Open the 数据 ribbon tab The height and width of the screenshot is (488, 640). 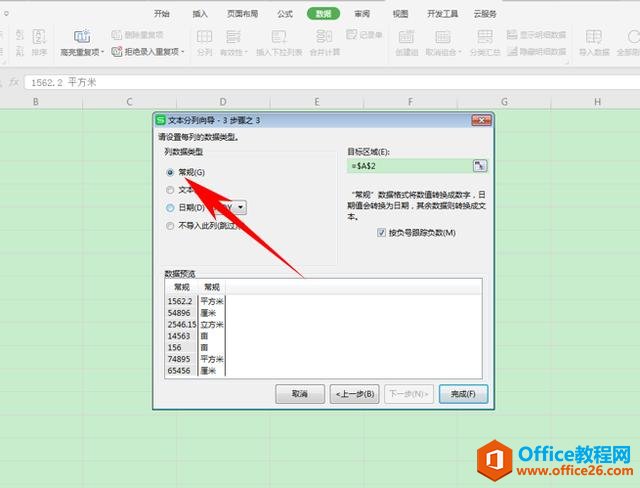point(323,13)
